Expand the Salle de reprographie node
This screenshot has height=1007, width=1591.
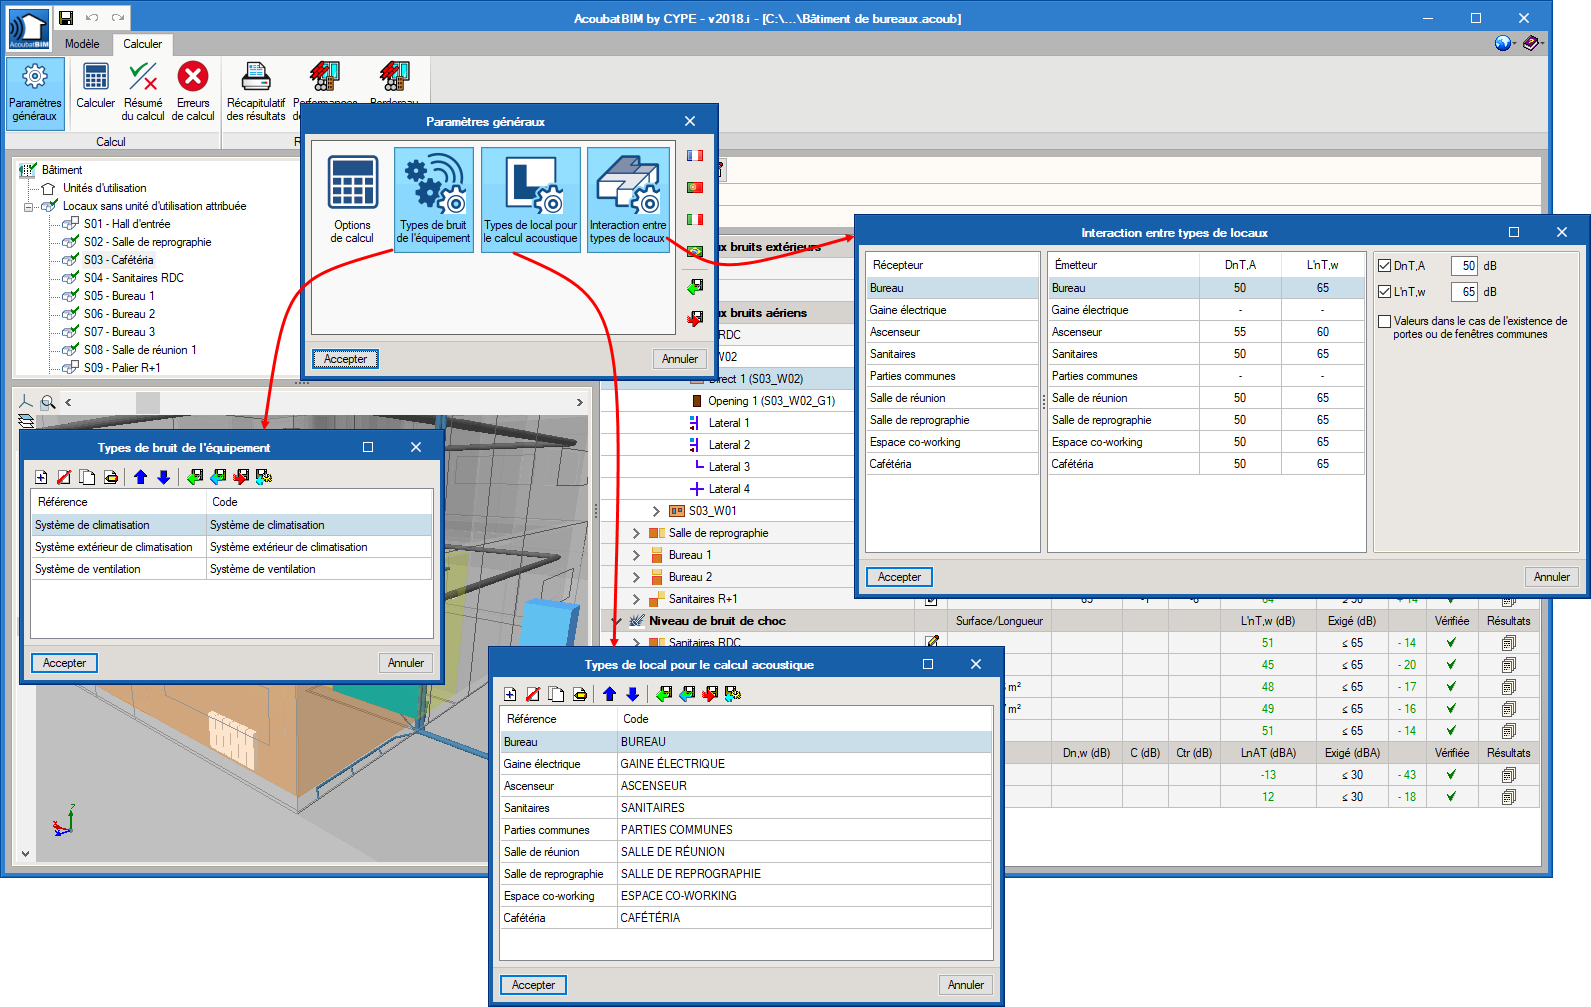click(x=636, y=533)
